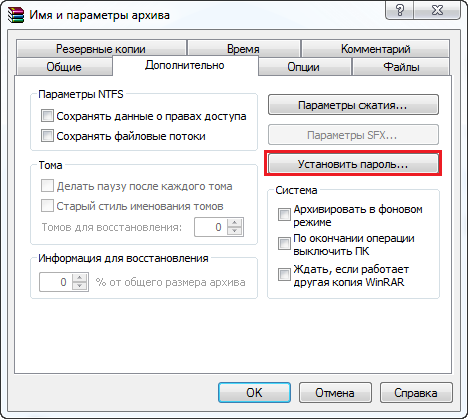The height and width of the screenshot is (419, 468).
Task: Click the Отмена button
Action: point(335,393)
